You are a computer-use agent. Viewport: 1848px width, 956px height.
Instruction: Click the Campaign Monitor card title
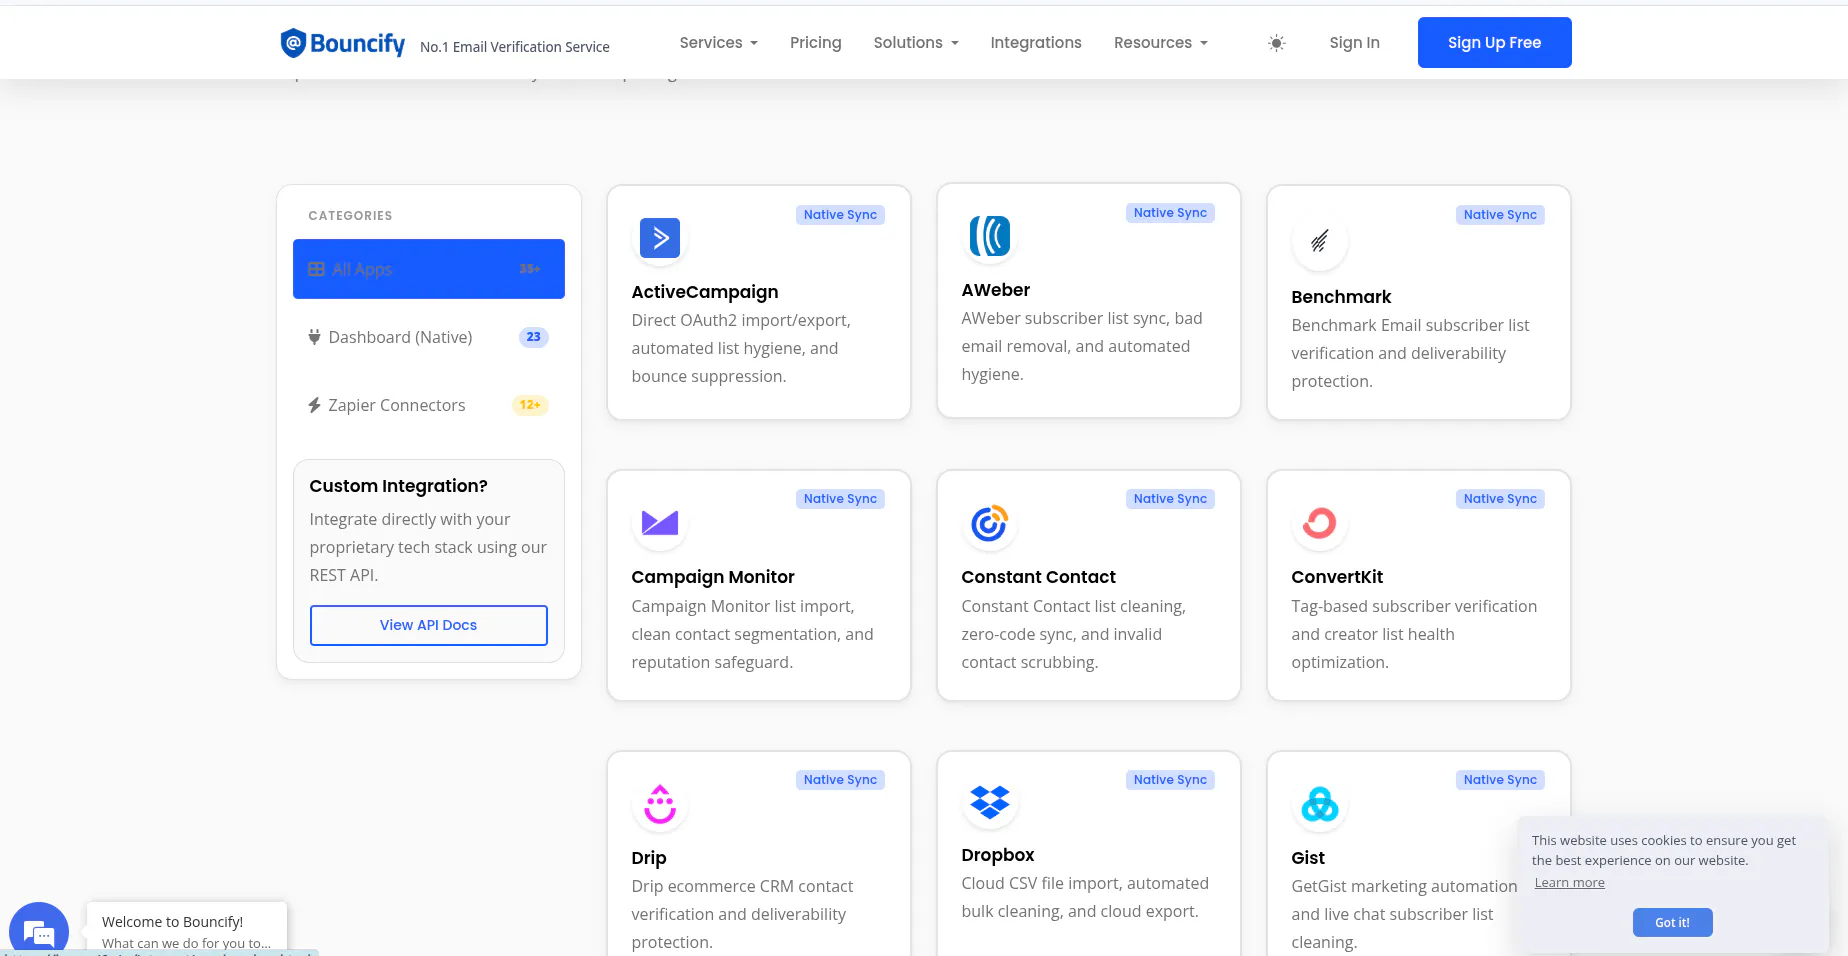[x=713, y=577]
